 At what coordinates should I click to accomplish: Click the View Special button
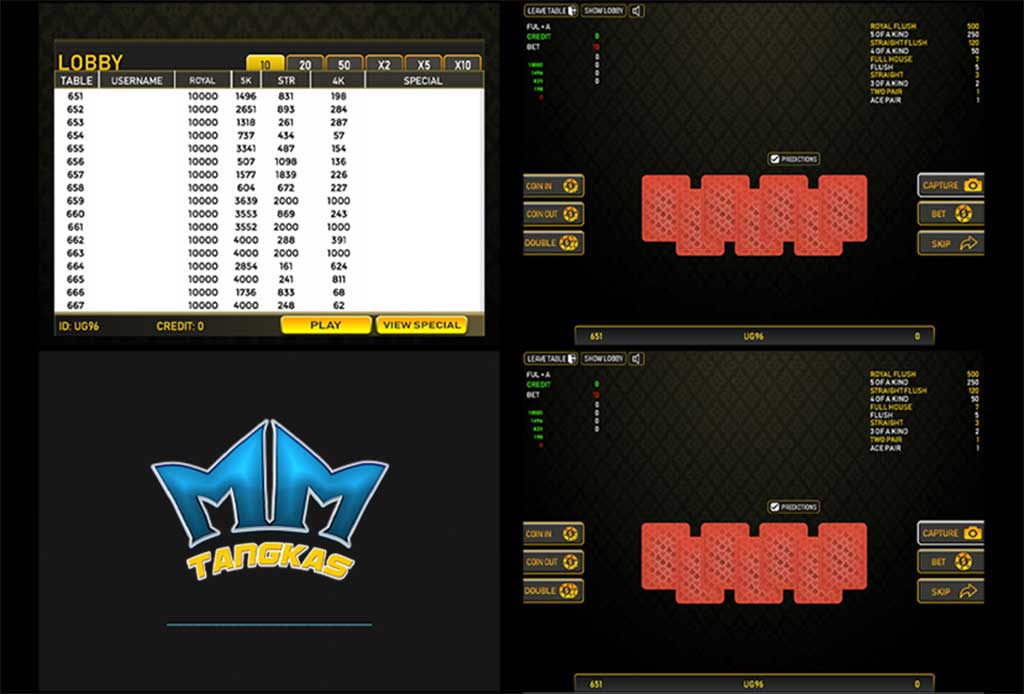pos(421,325)
